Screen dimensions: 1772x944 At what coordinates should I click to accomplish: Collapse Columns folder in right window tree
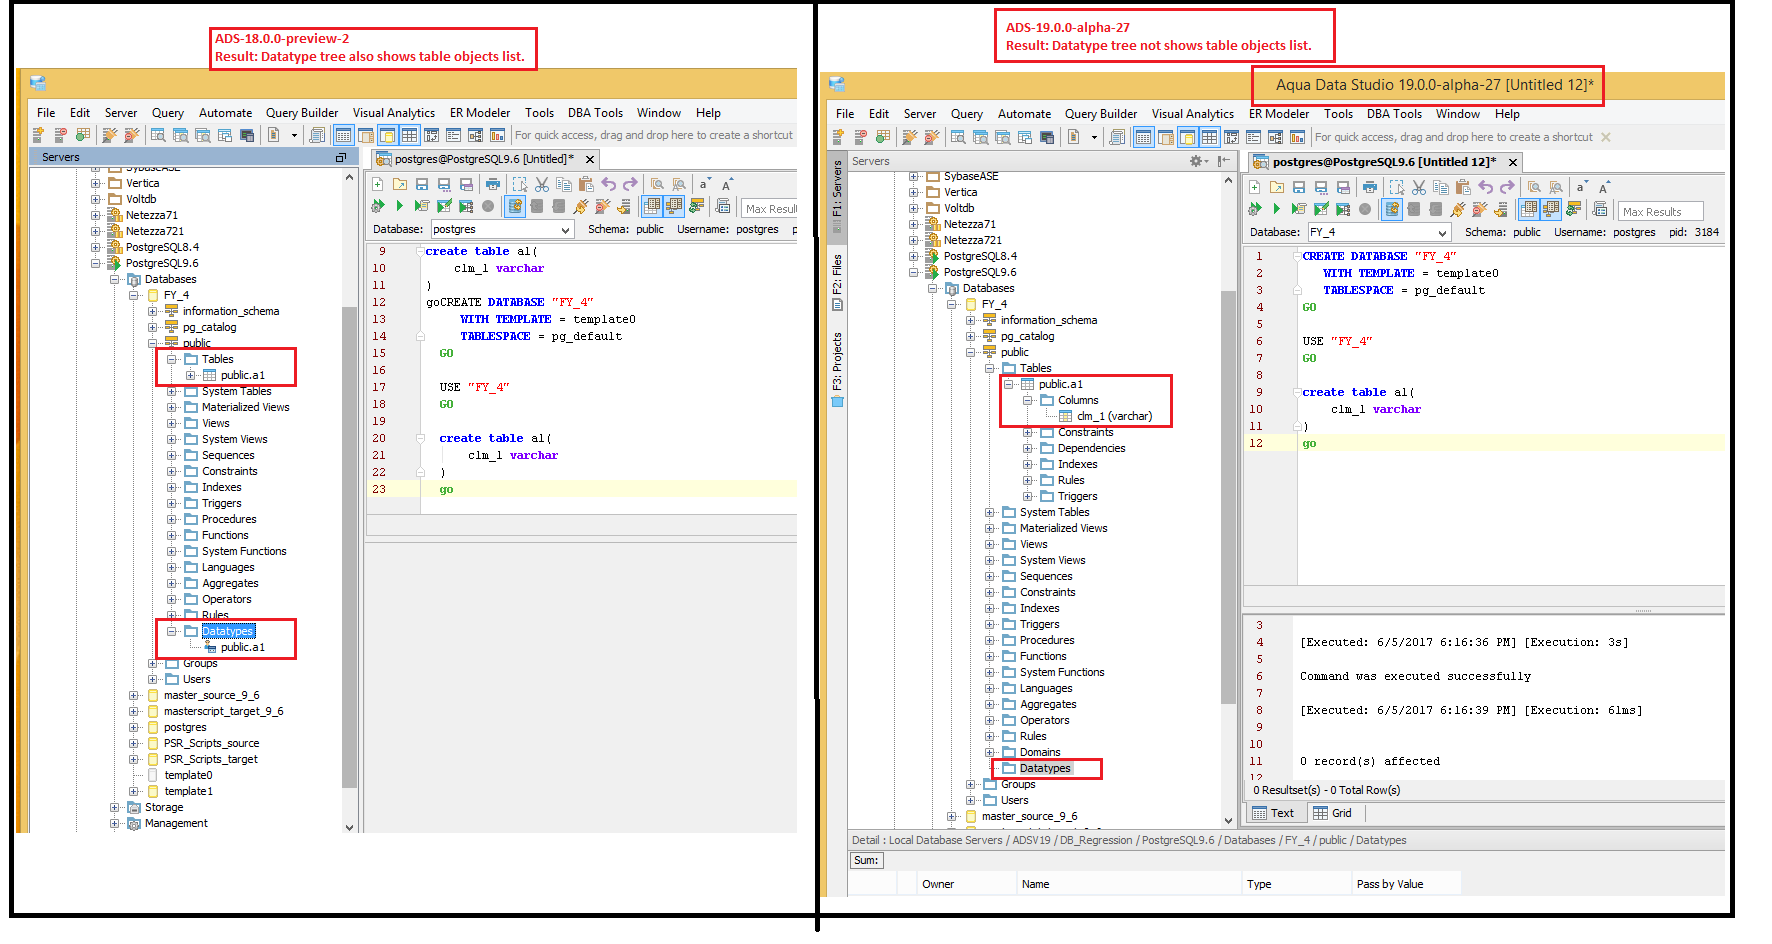[x=1028, y=400]
